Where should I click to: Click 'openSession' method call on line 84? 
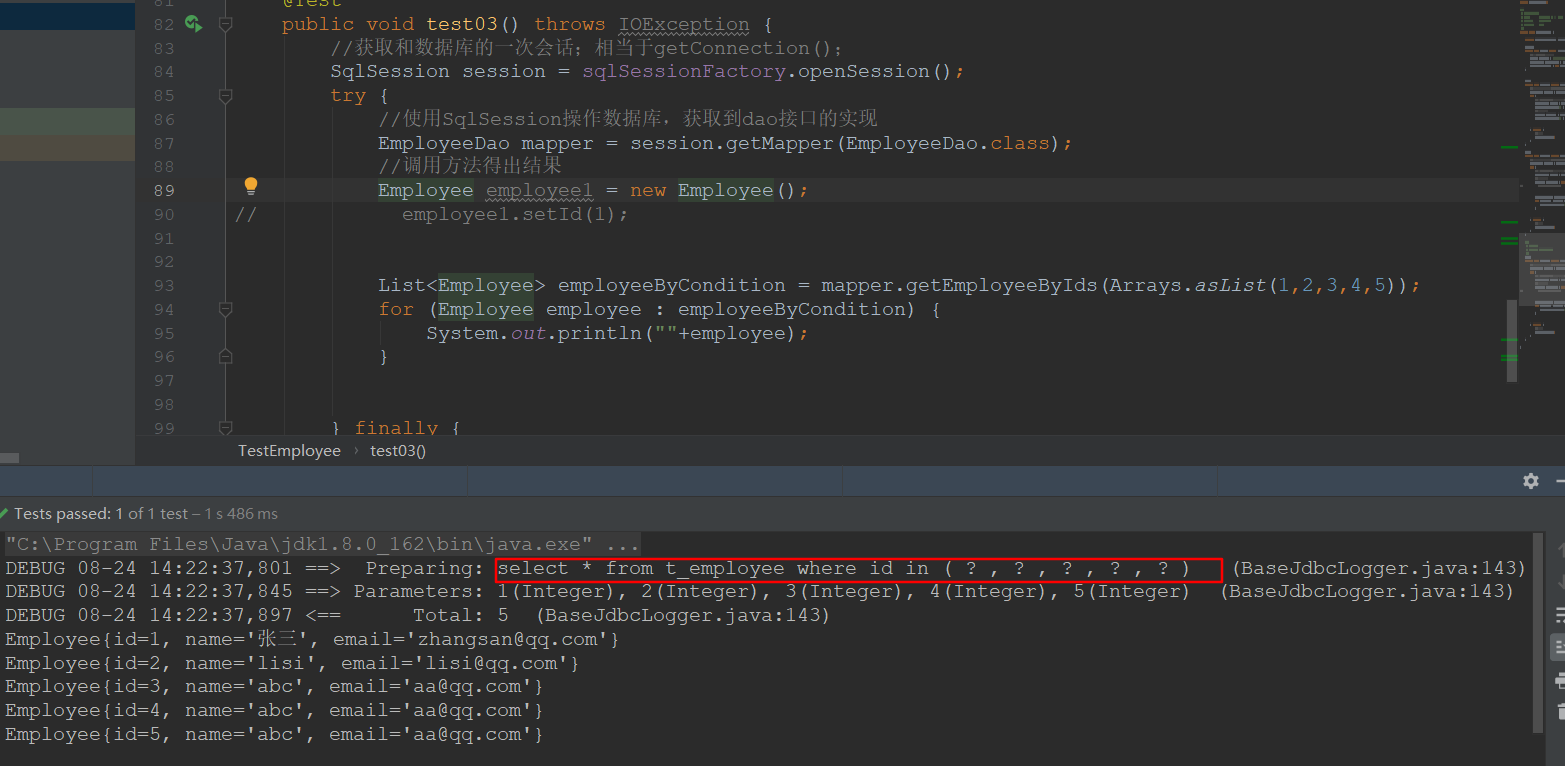[864, 71]
